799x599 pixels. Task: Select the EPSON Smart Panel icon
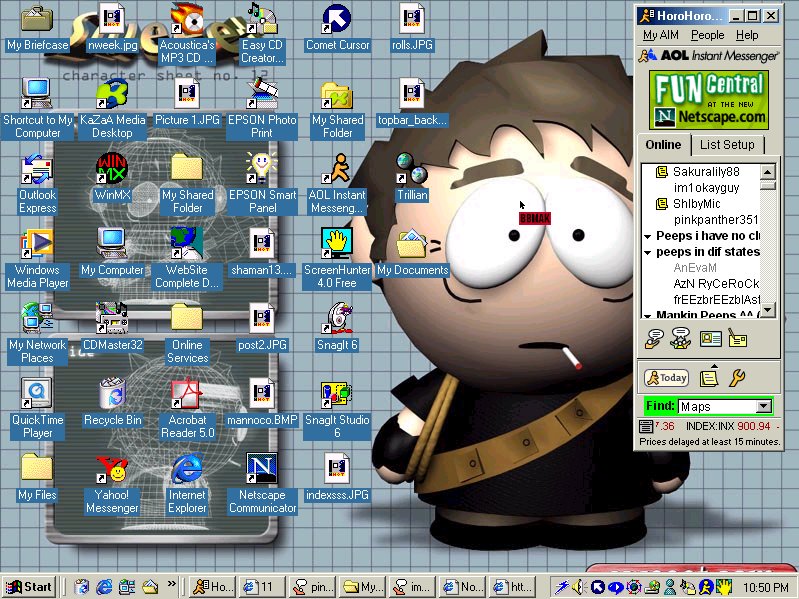262,184
